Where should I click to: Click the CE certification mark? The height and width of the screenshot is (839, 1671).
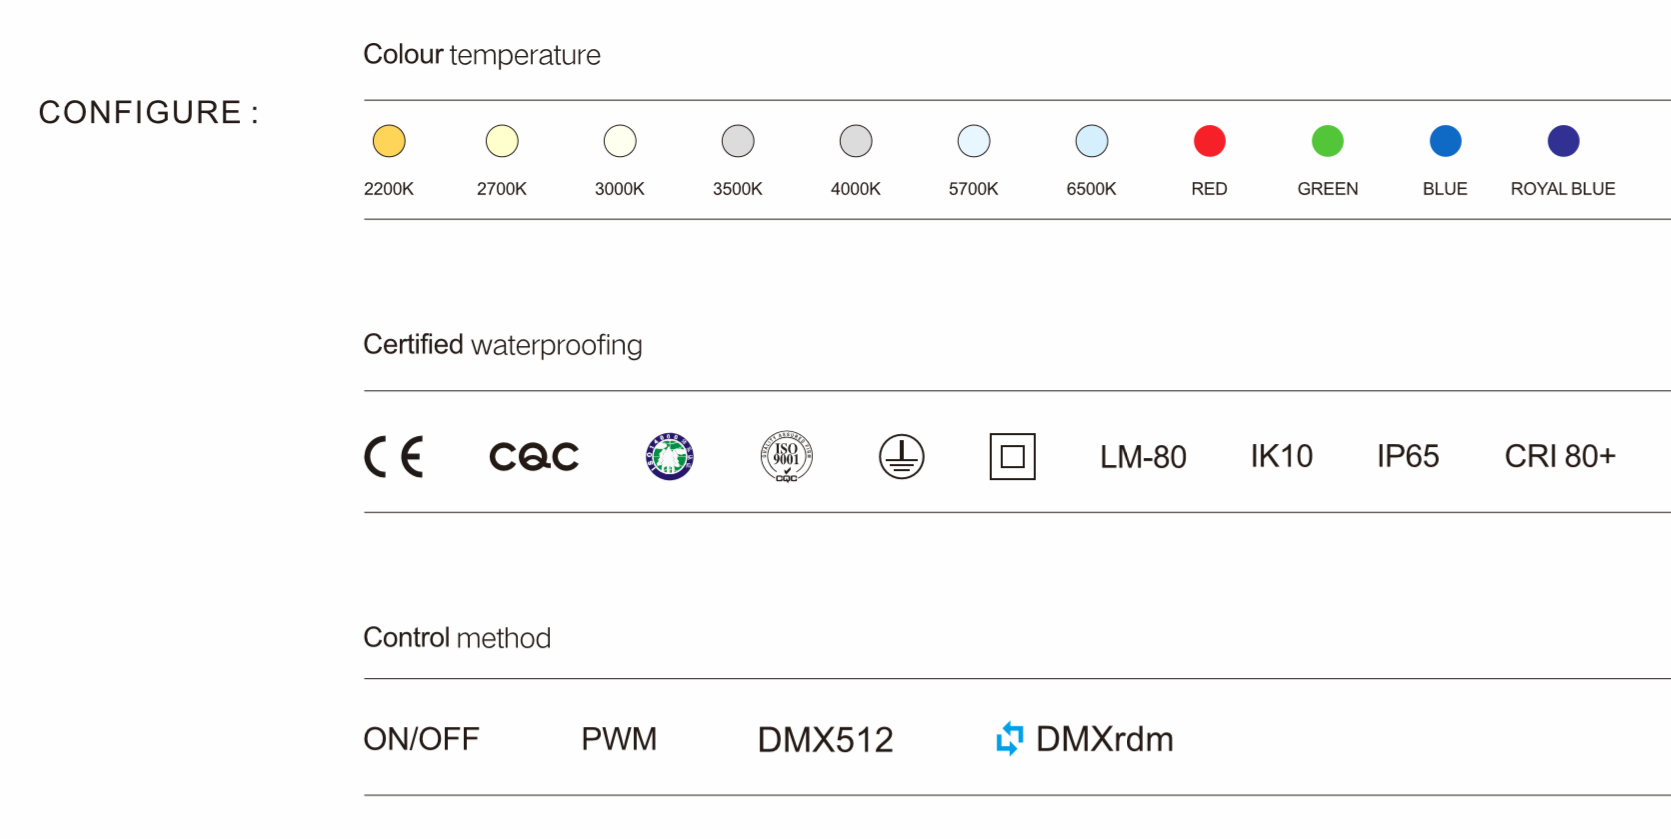coord(394,457)
